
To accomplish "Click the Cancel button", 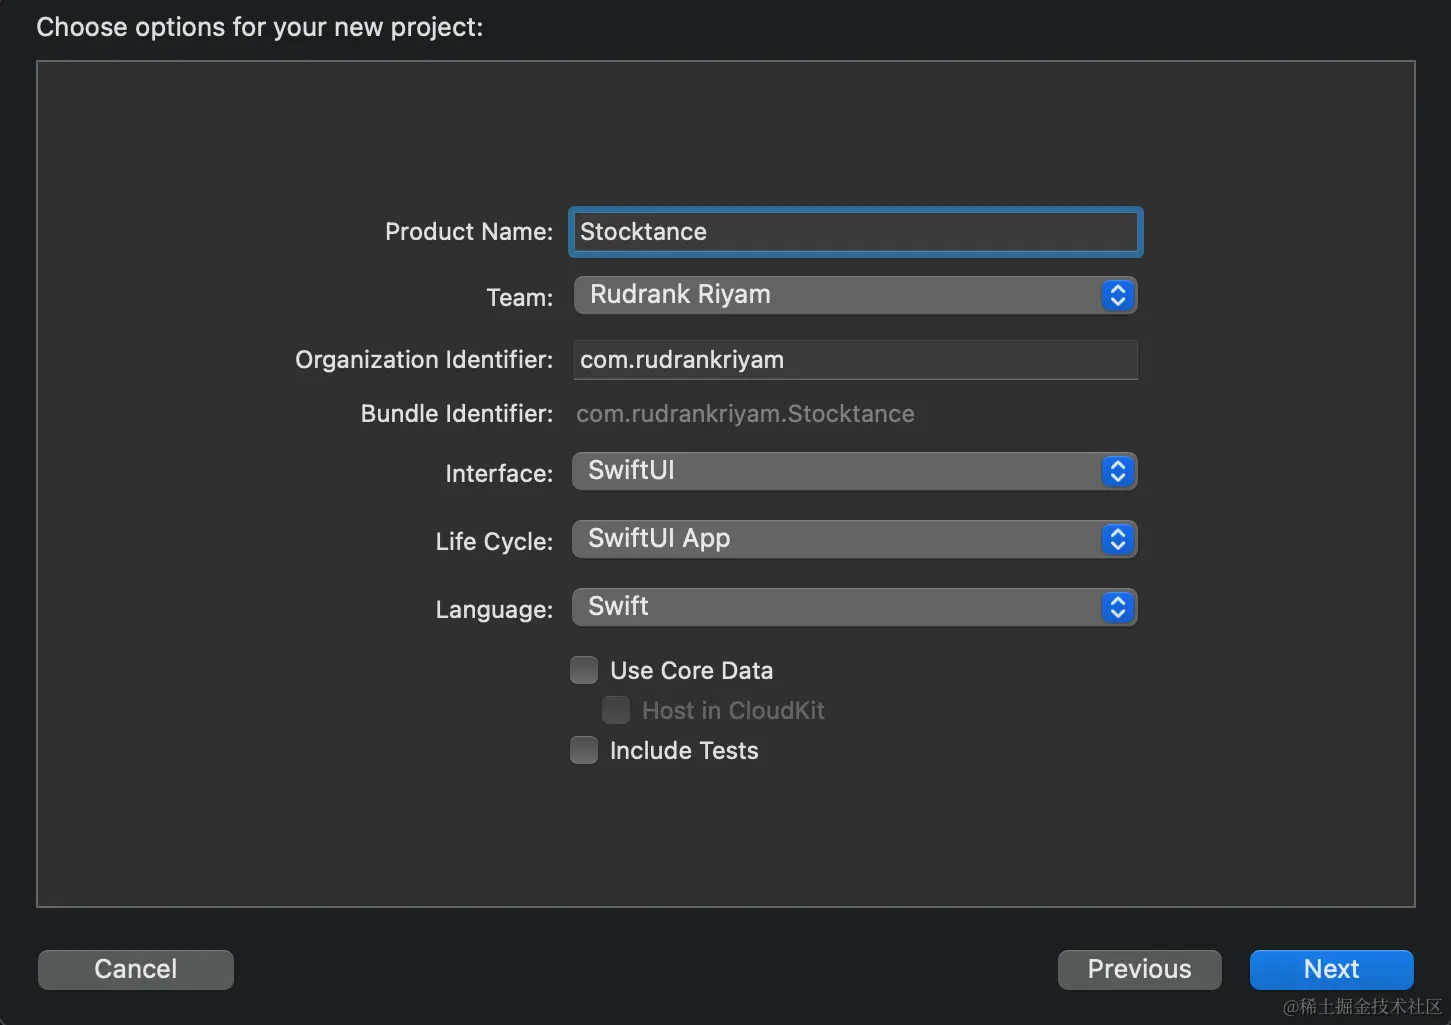I will [x=135, y=969].
